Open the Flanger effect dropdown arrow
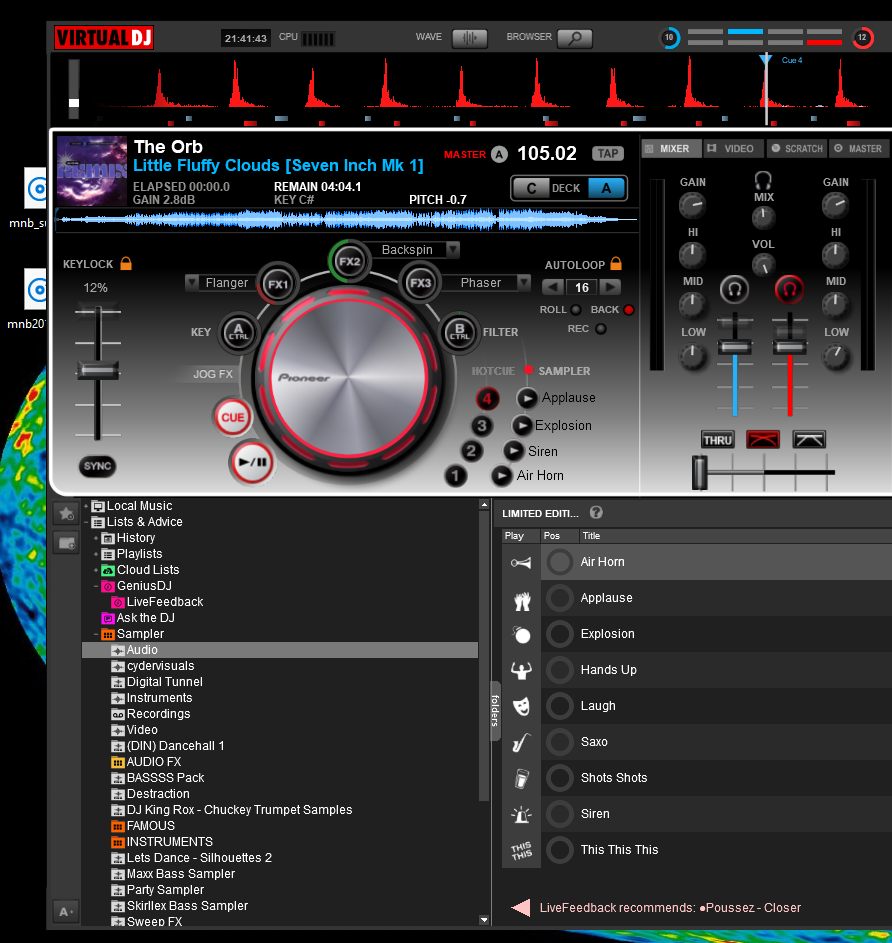 [191, 282]
